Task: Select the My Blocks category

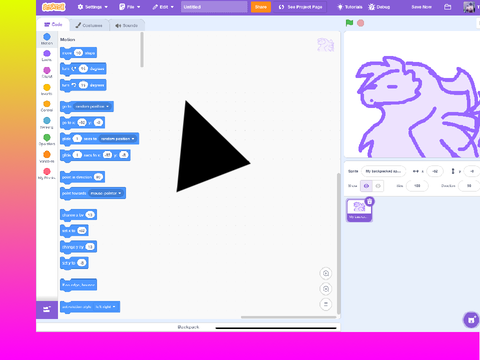Action: (47, 174)
